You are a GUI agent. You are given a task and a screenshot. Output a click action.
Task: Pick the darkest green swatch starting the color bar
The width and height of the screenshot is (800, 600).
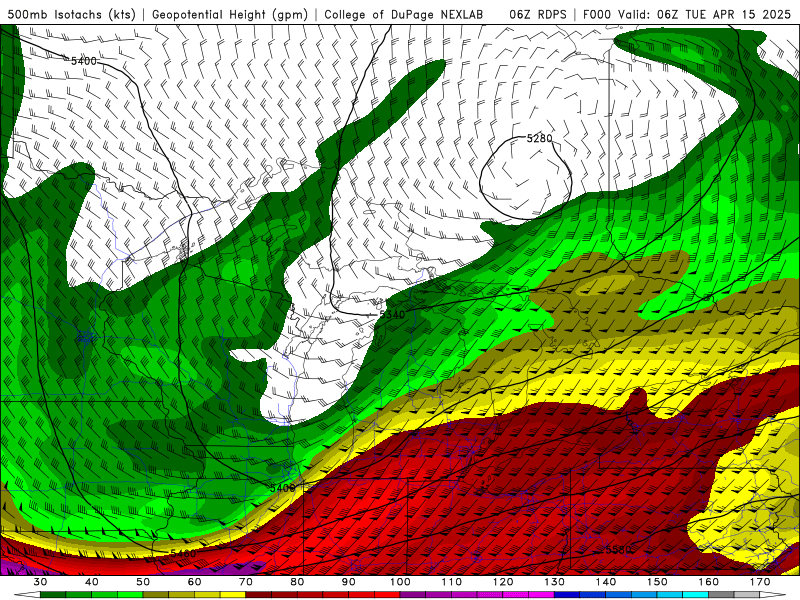click(53, 595)
